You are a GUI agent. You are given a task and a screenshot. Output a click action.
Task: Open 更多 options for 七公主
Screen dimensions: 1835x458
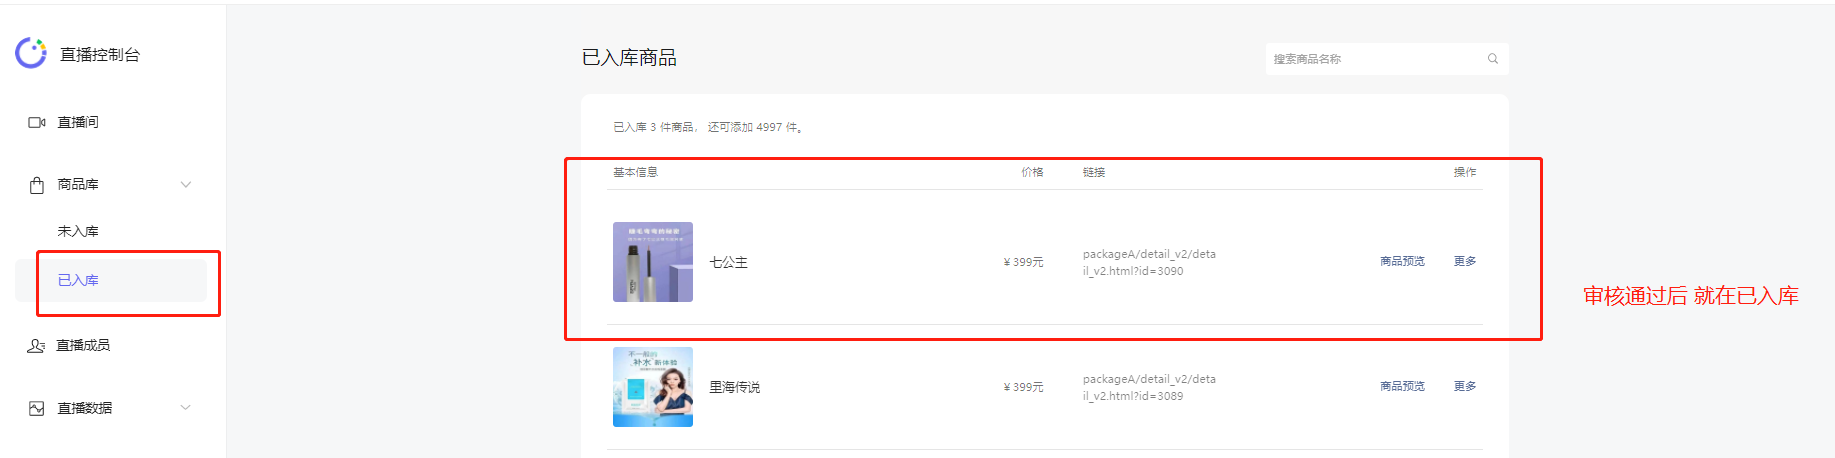(1465, 261)
